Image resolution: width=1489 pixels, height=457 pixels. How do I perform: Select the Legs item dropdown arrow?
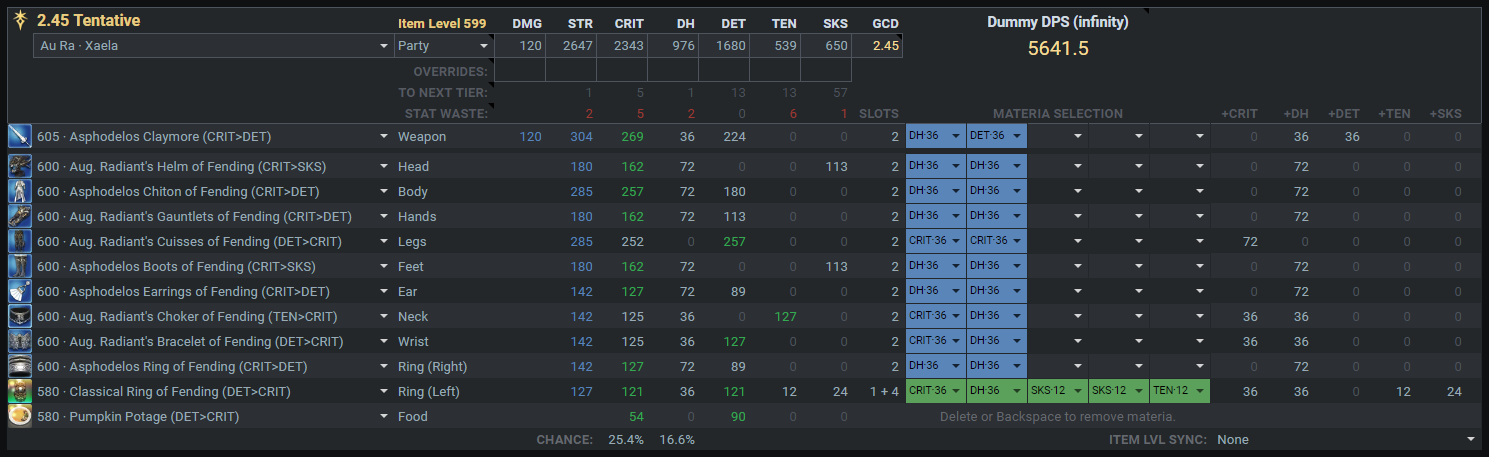384,241
